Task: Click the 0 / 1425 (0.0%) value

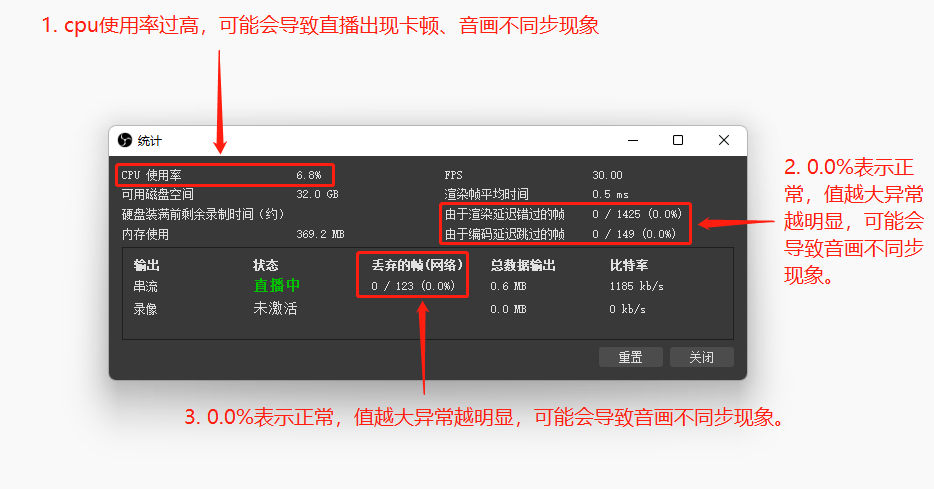Action: (637, 214)
